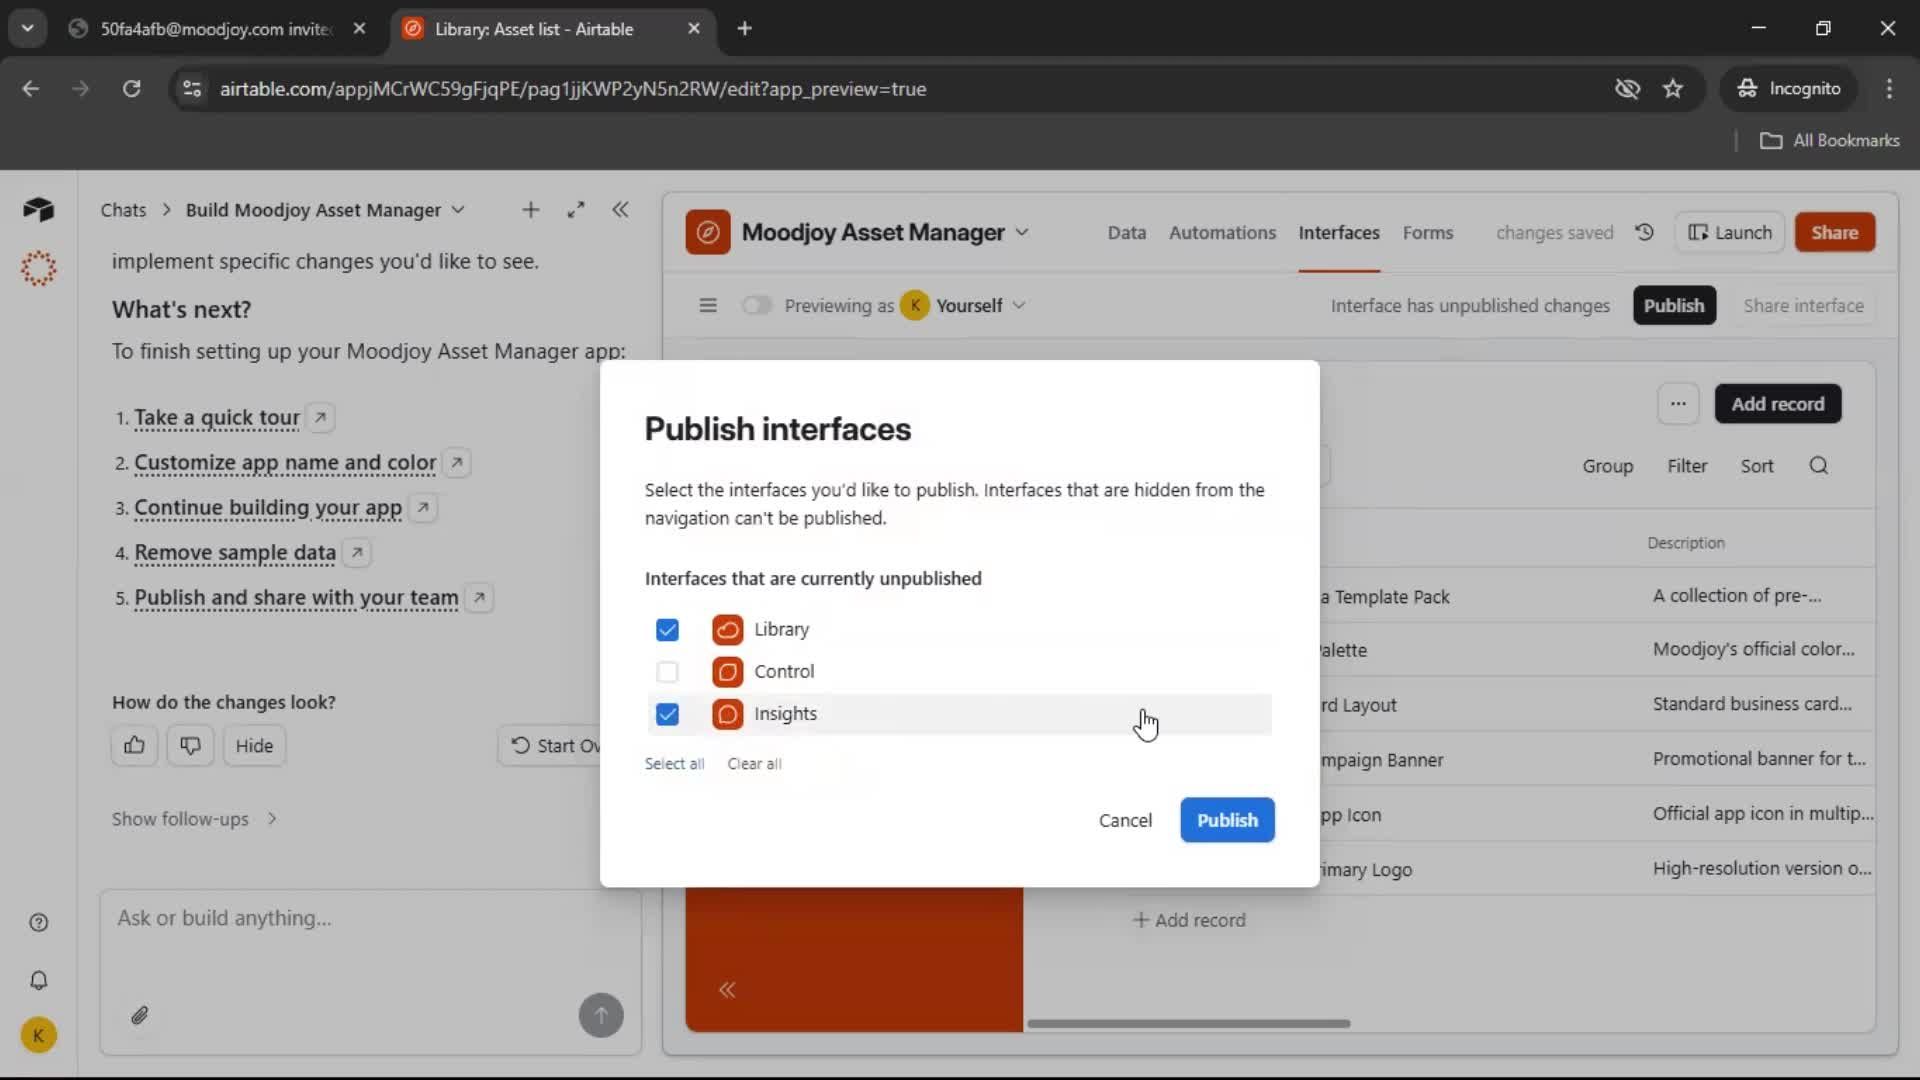
Task: Open the Filter option
Action: pyautogui.click(x=1687, y=466)
